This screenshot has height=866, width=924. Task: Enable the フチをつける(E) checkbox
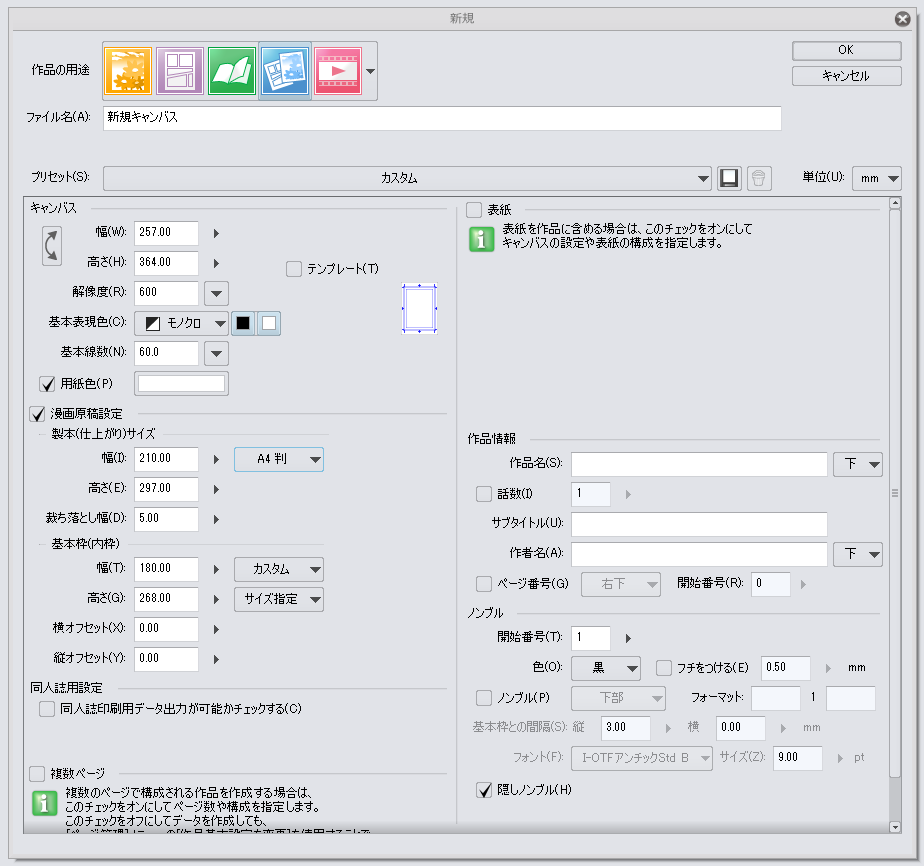[x=664, y=668]
